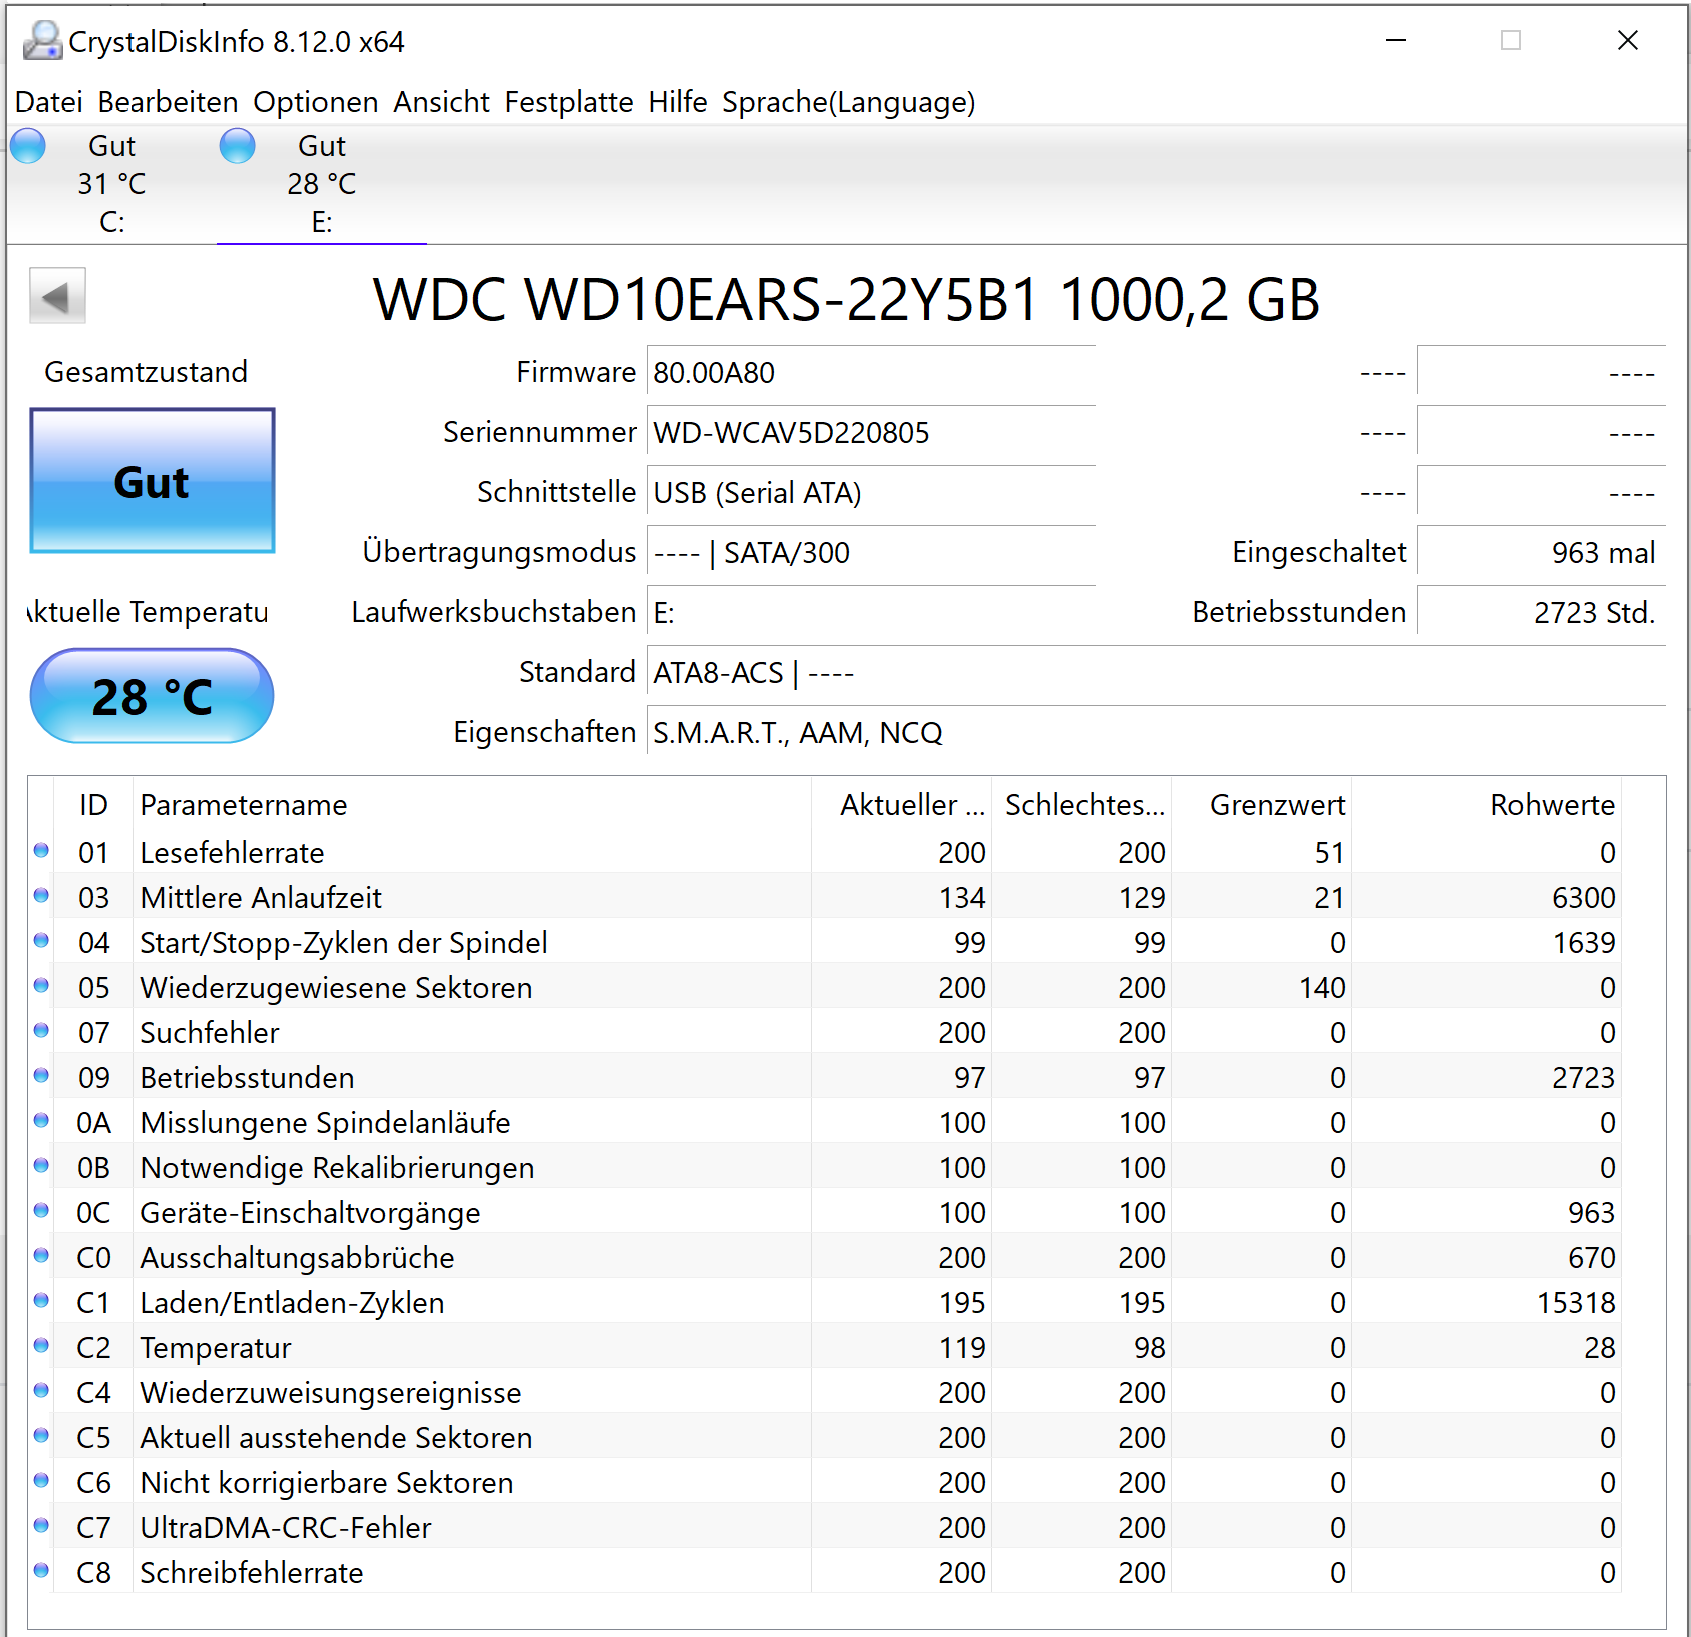1691x1637 pixels.
Task: Click raw value 15318 of Laden/Entladen-Zyklen
Action: (1576, 1303)
